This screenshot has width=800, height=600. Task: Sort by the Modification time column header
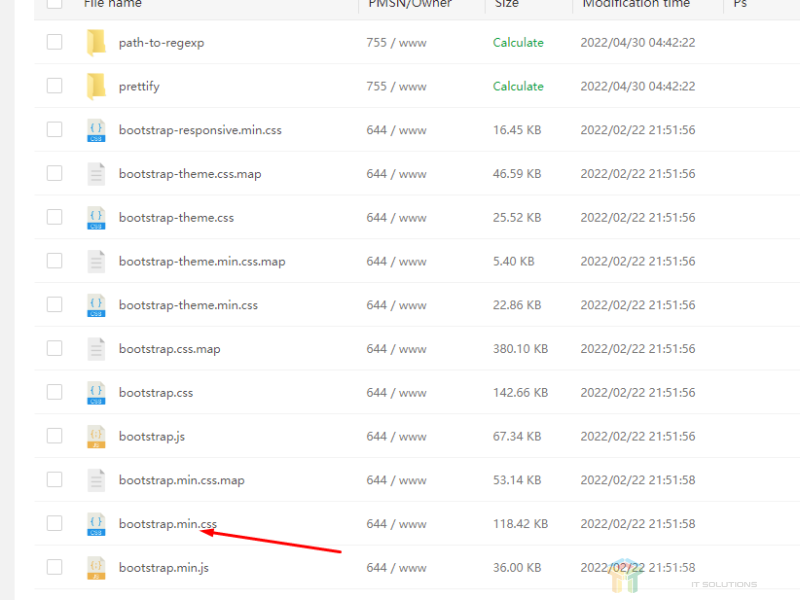[x=636, y=4]
